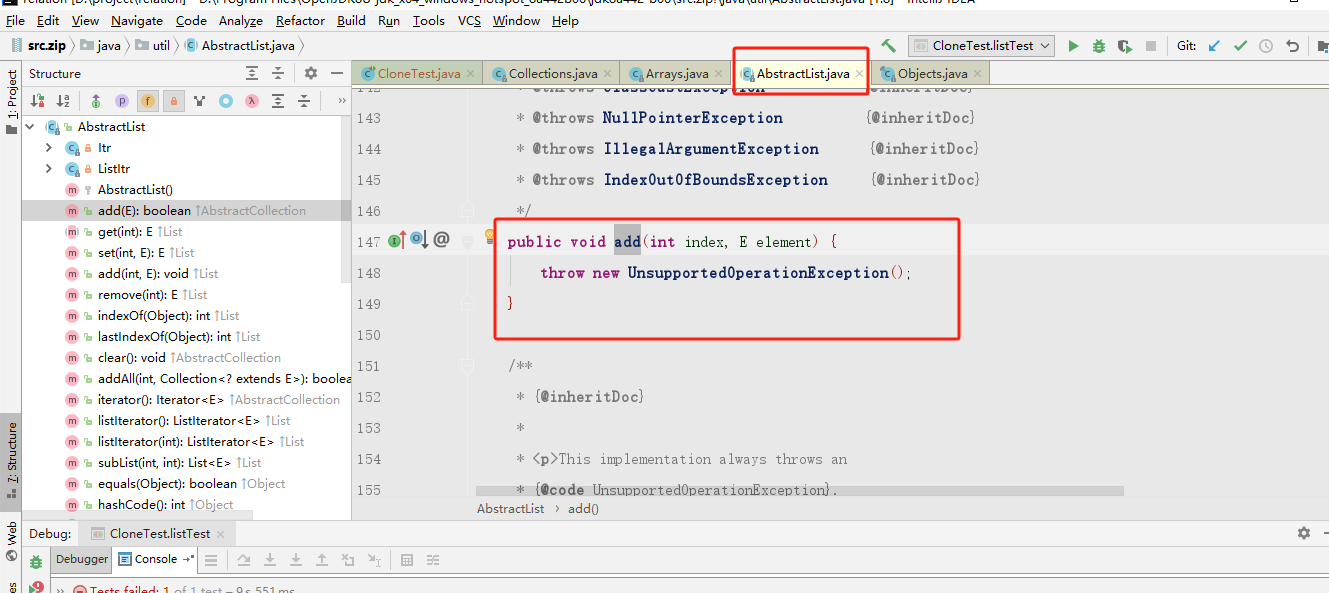Open the File menu

point(15,20)
